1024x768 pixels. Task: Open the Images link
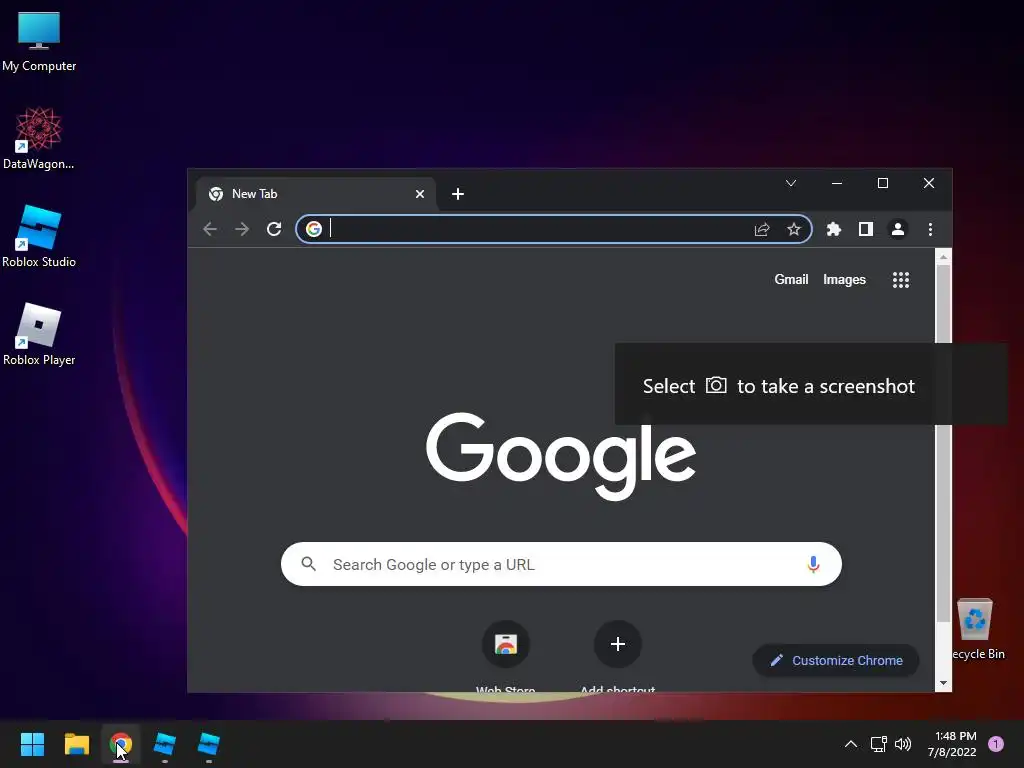[x=844, y=280]
